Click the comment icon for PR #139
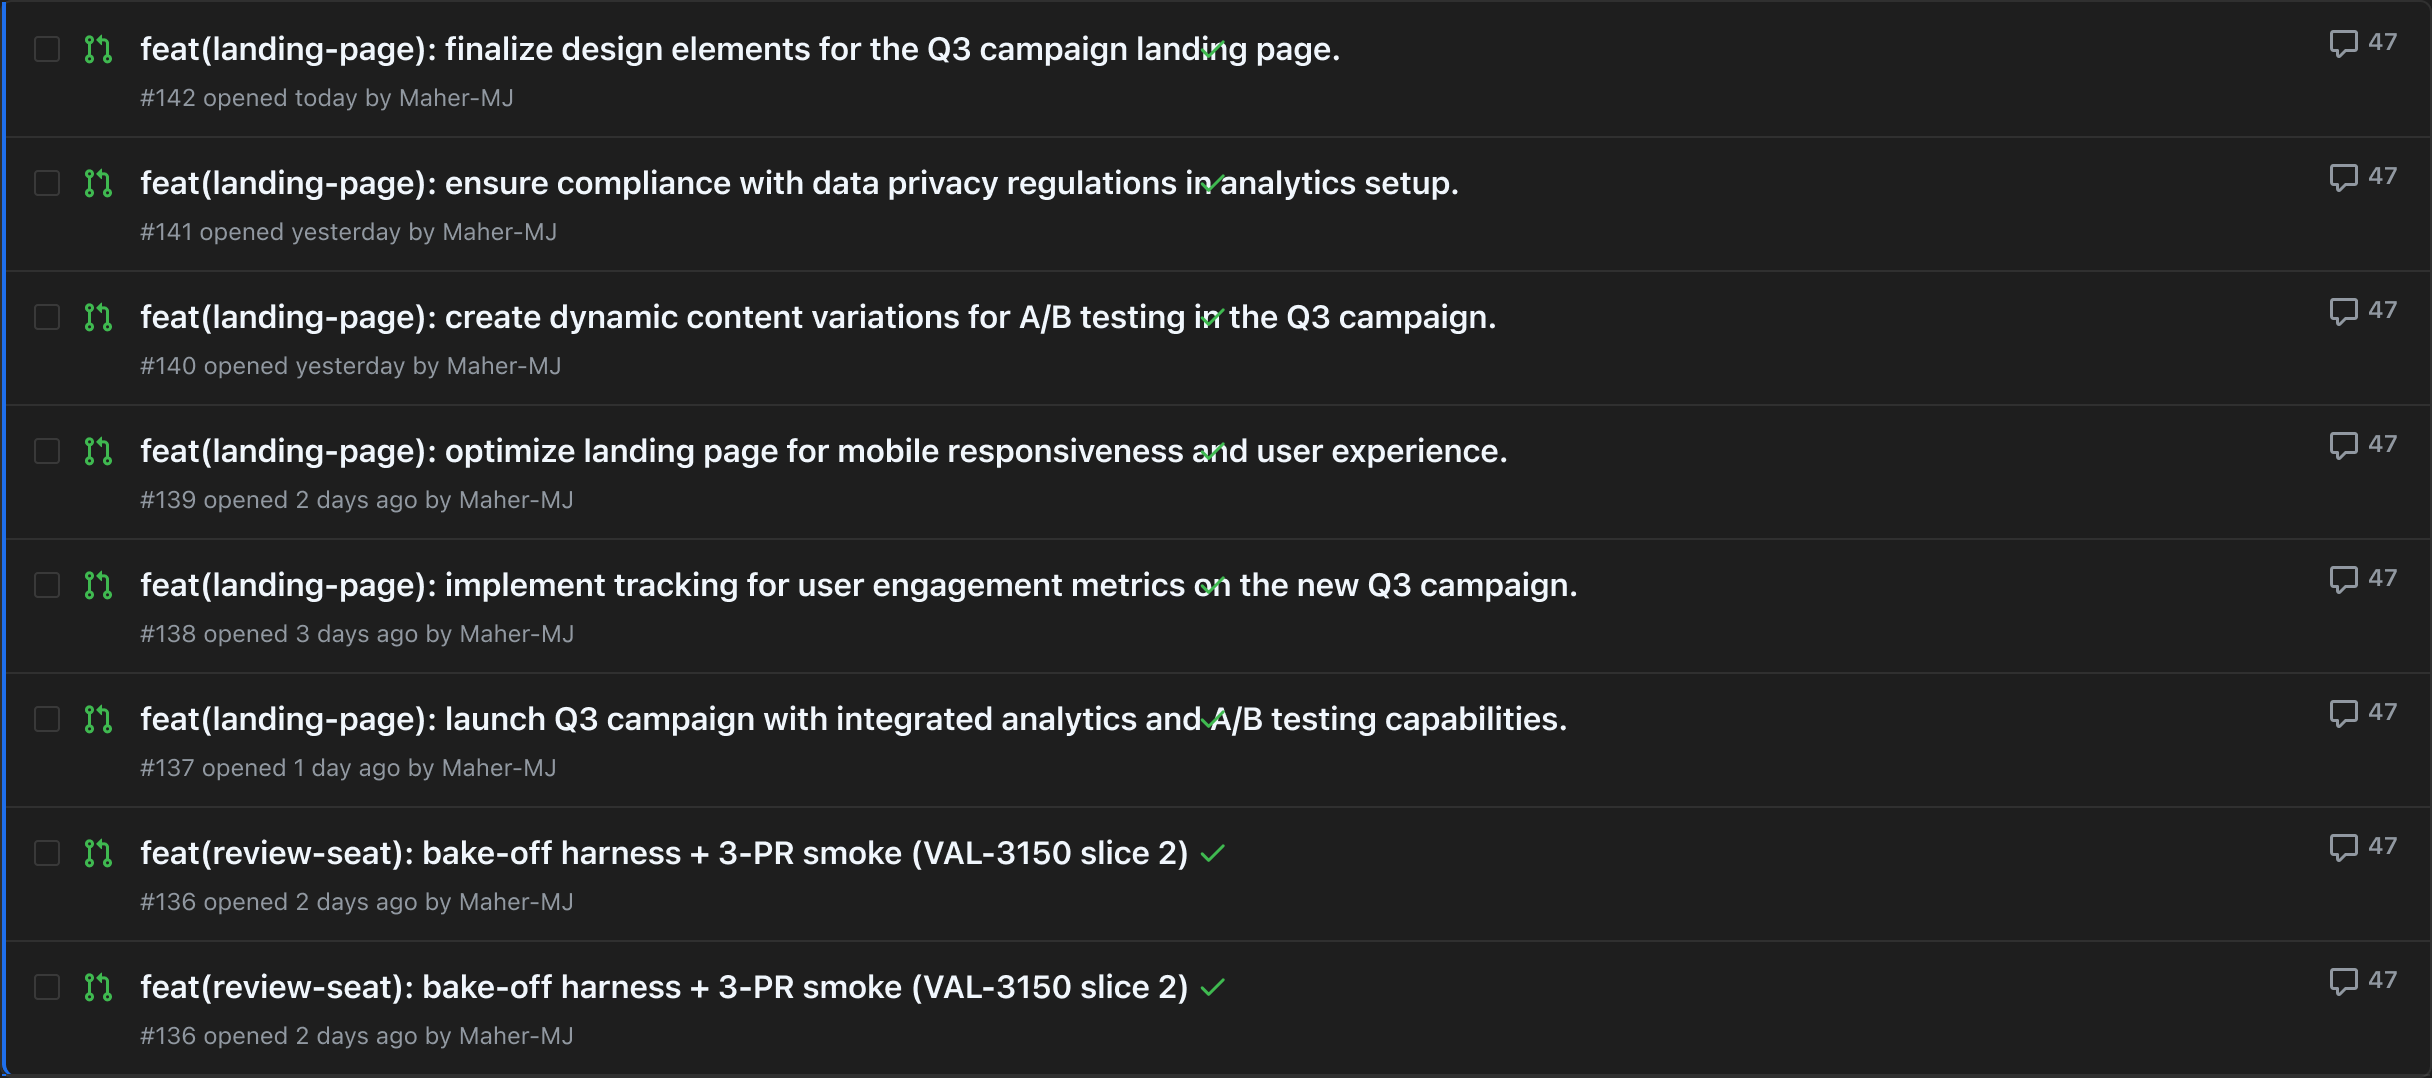Screen dimensions: 2432x1078 (2343, 446)
